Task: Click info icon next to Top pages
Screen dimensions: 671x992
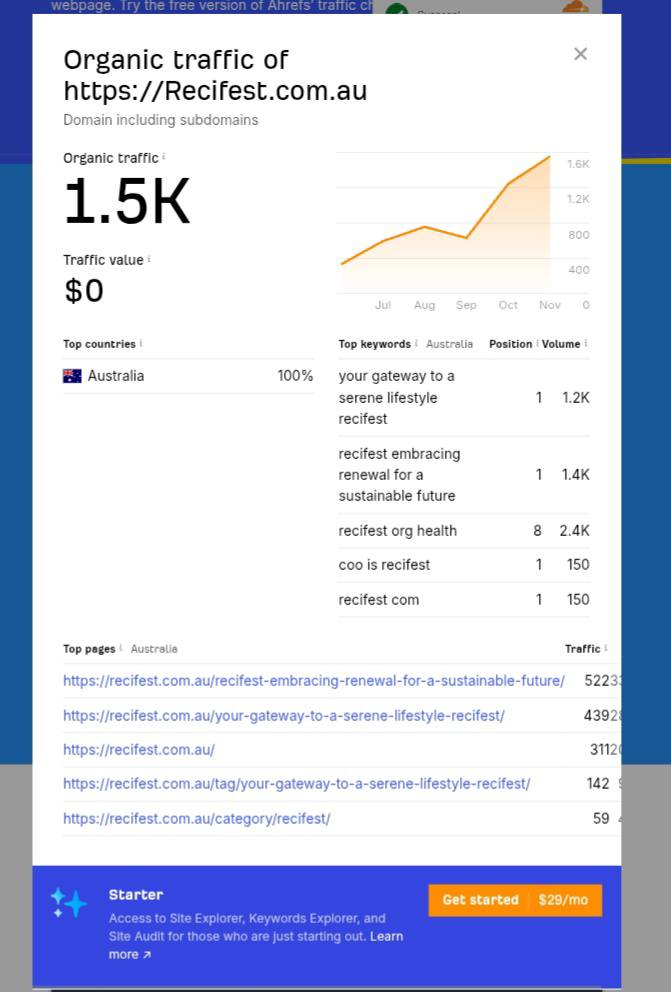Action: point(121,648)
